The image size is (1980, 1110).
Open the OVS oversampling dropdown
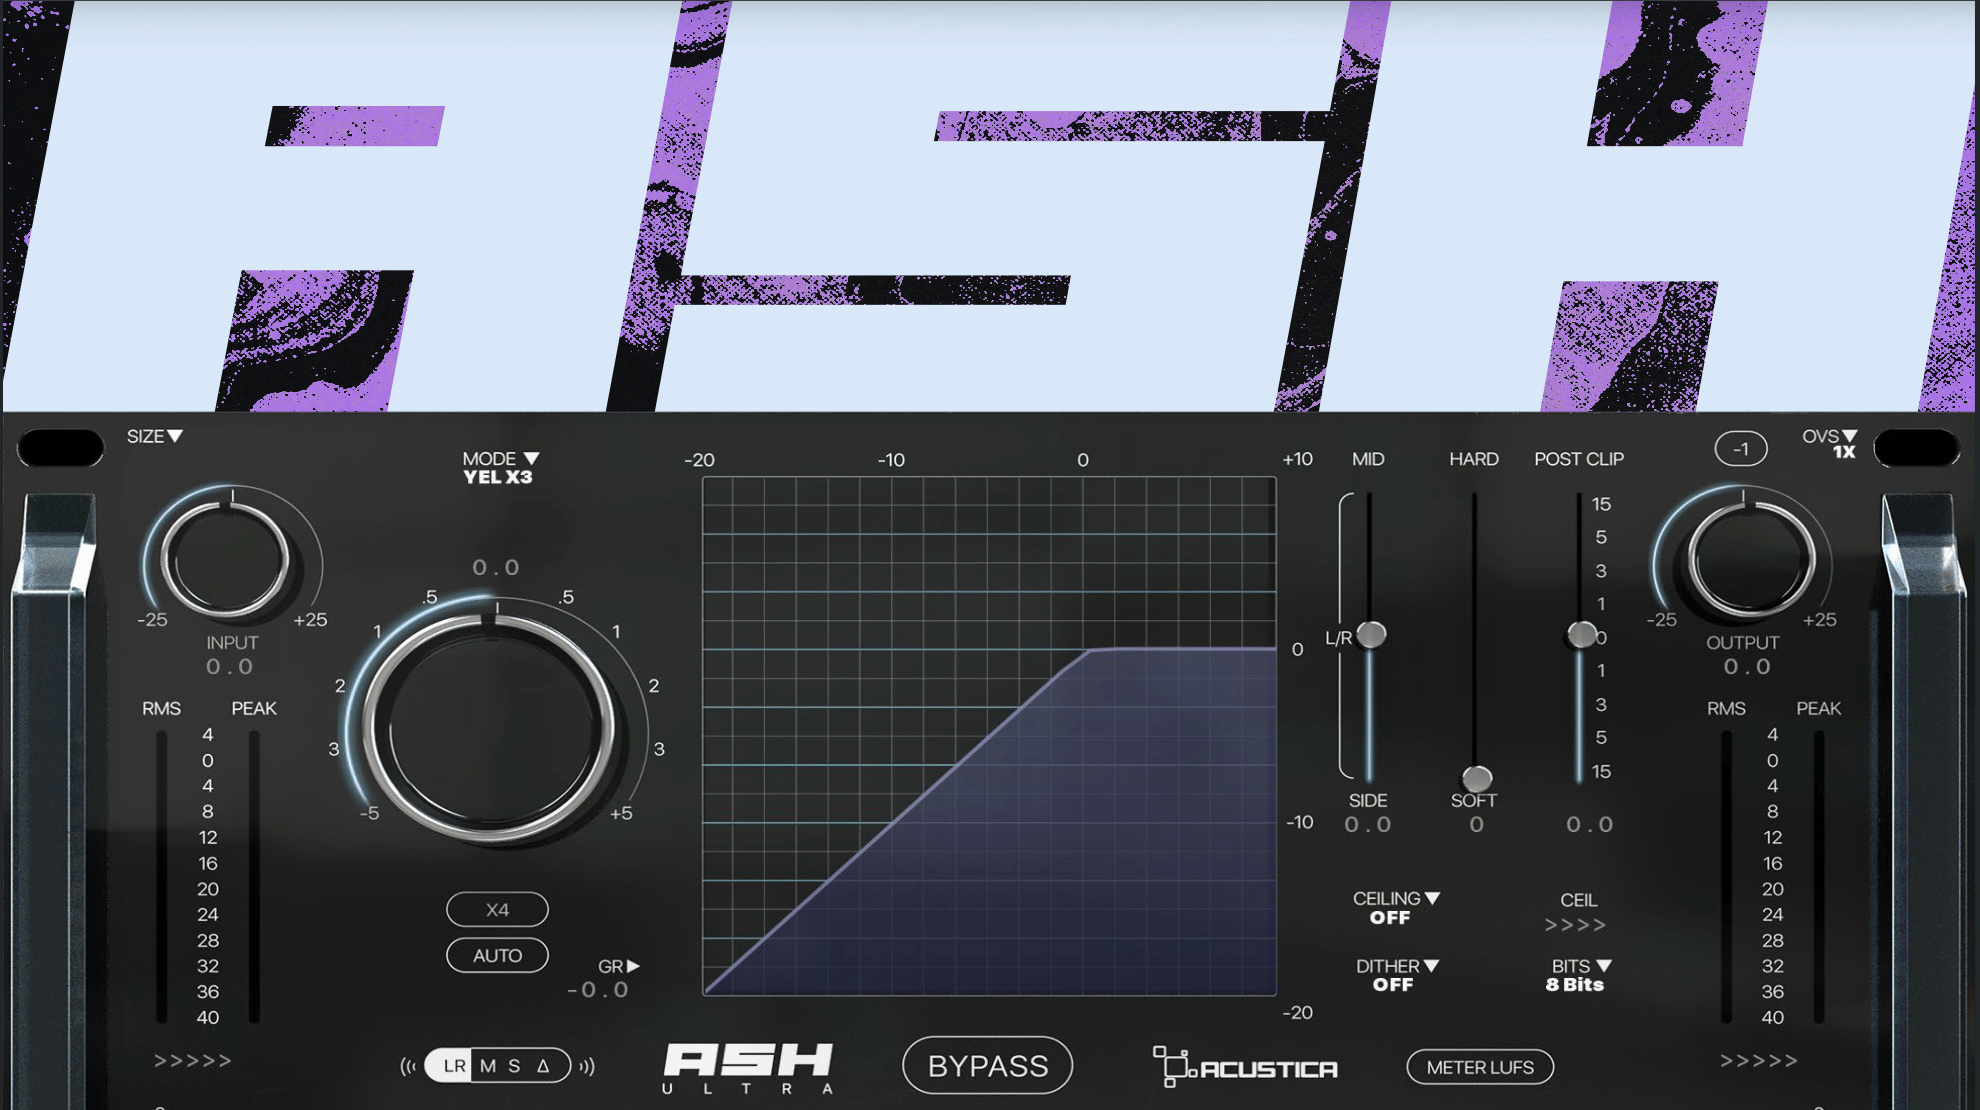tap(1829, 443)
